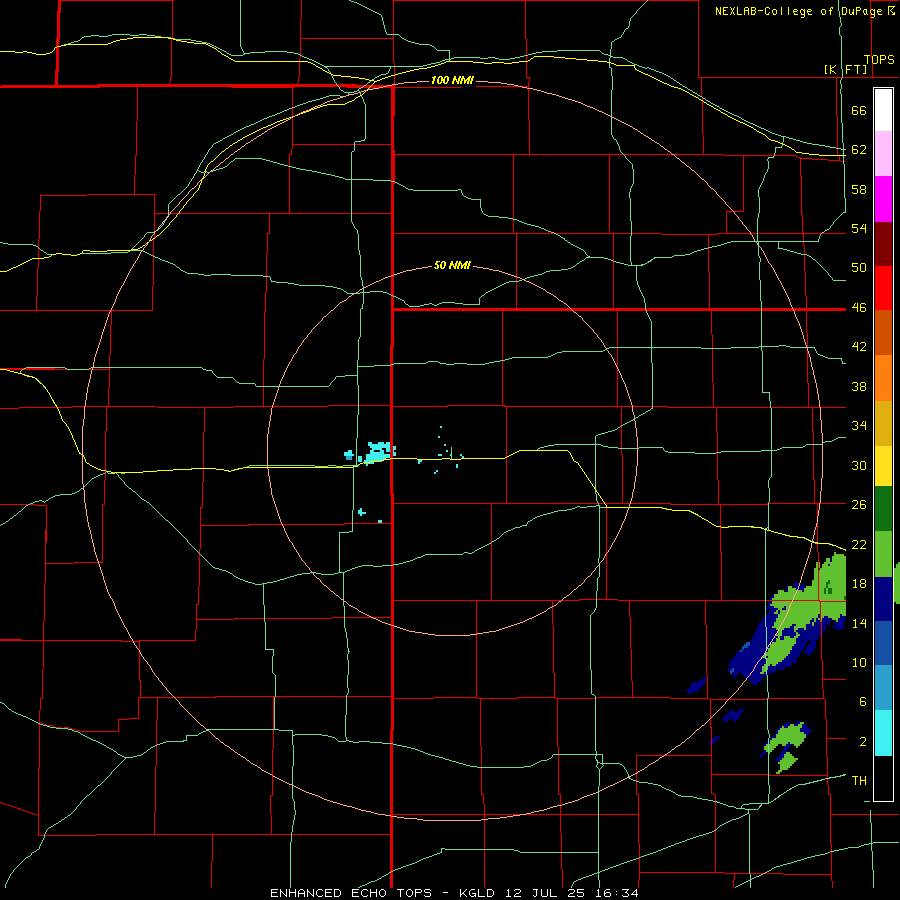Click the TH legend label
The image size is (900, 900).
click(859, 781)
